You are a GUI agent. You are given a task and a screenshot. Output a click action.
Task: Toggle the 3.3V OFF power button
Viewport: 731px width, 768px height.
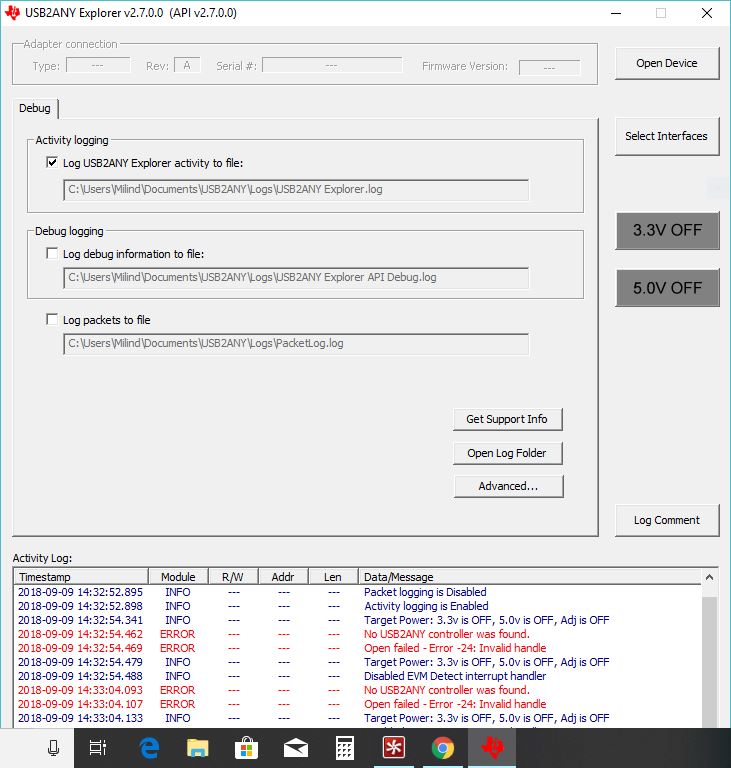[x=667, y=230]
